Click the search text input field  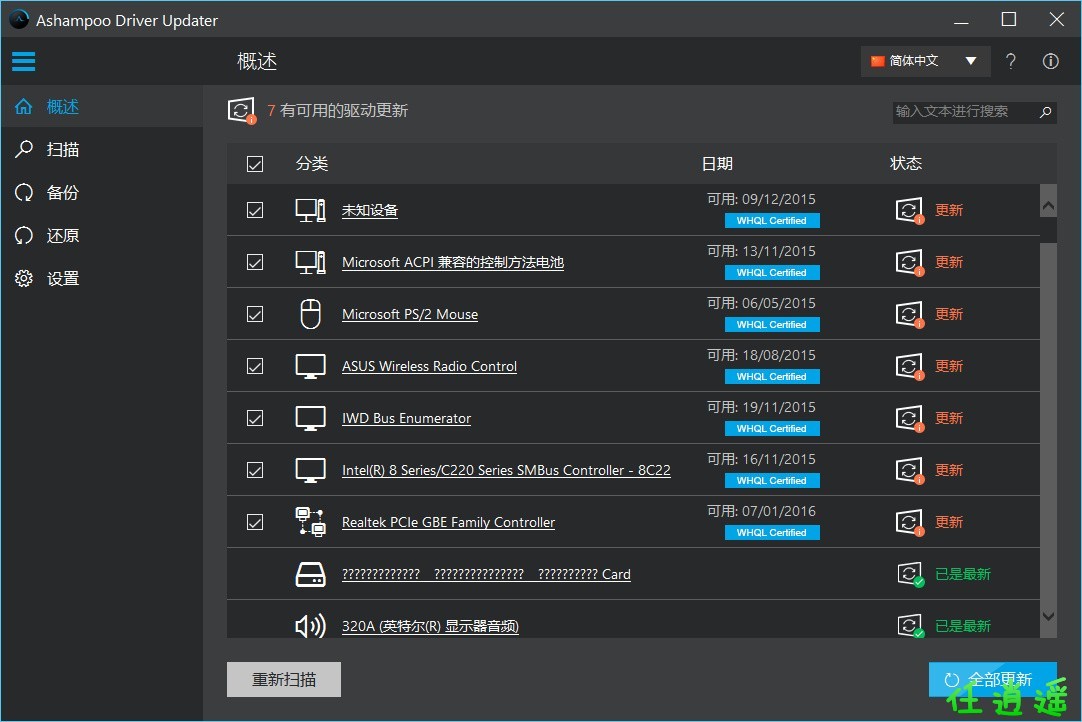pos(965,111)
